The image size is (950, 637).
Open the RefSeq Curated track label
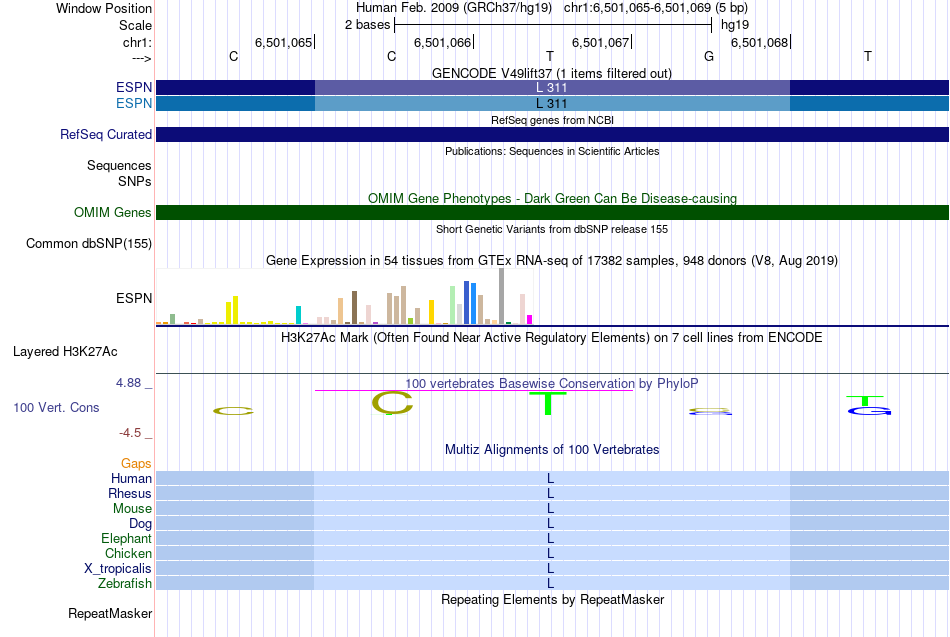[106, 135]
